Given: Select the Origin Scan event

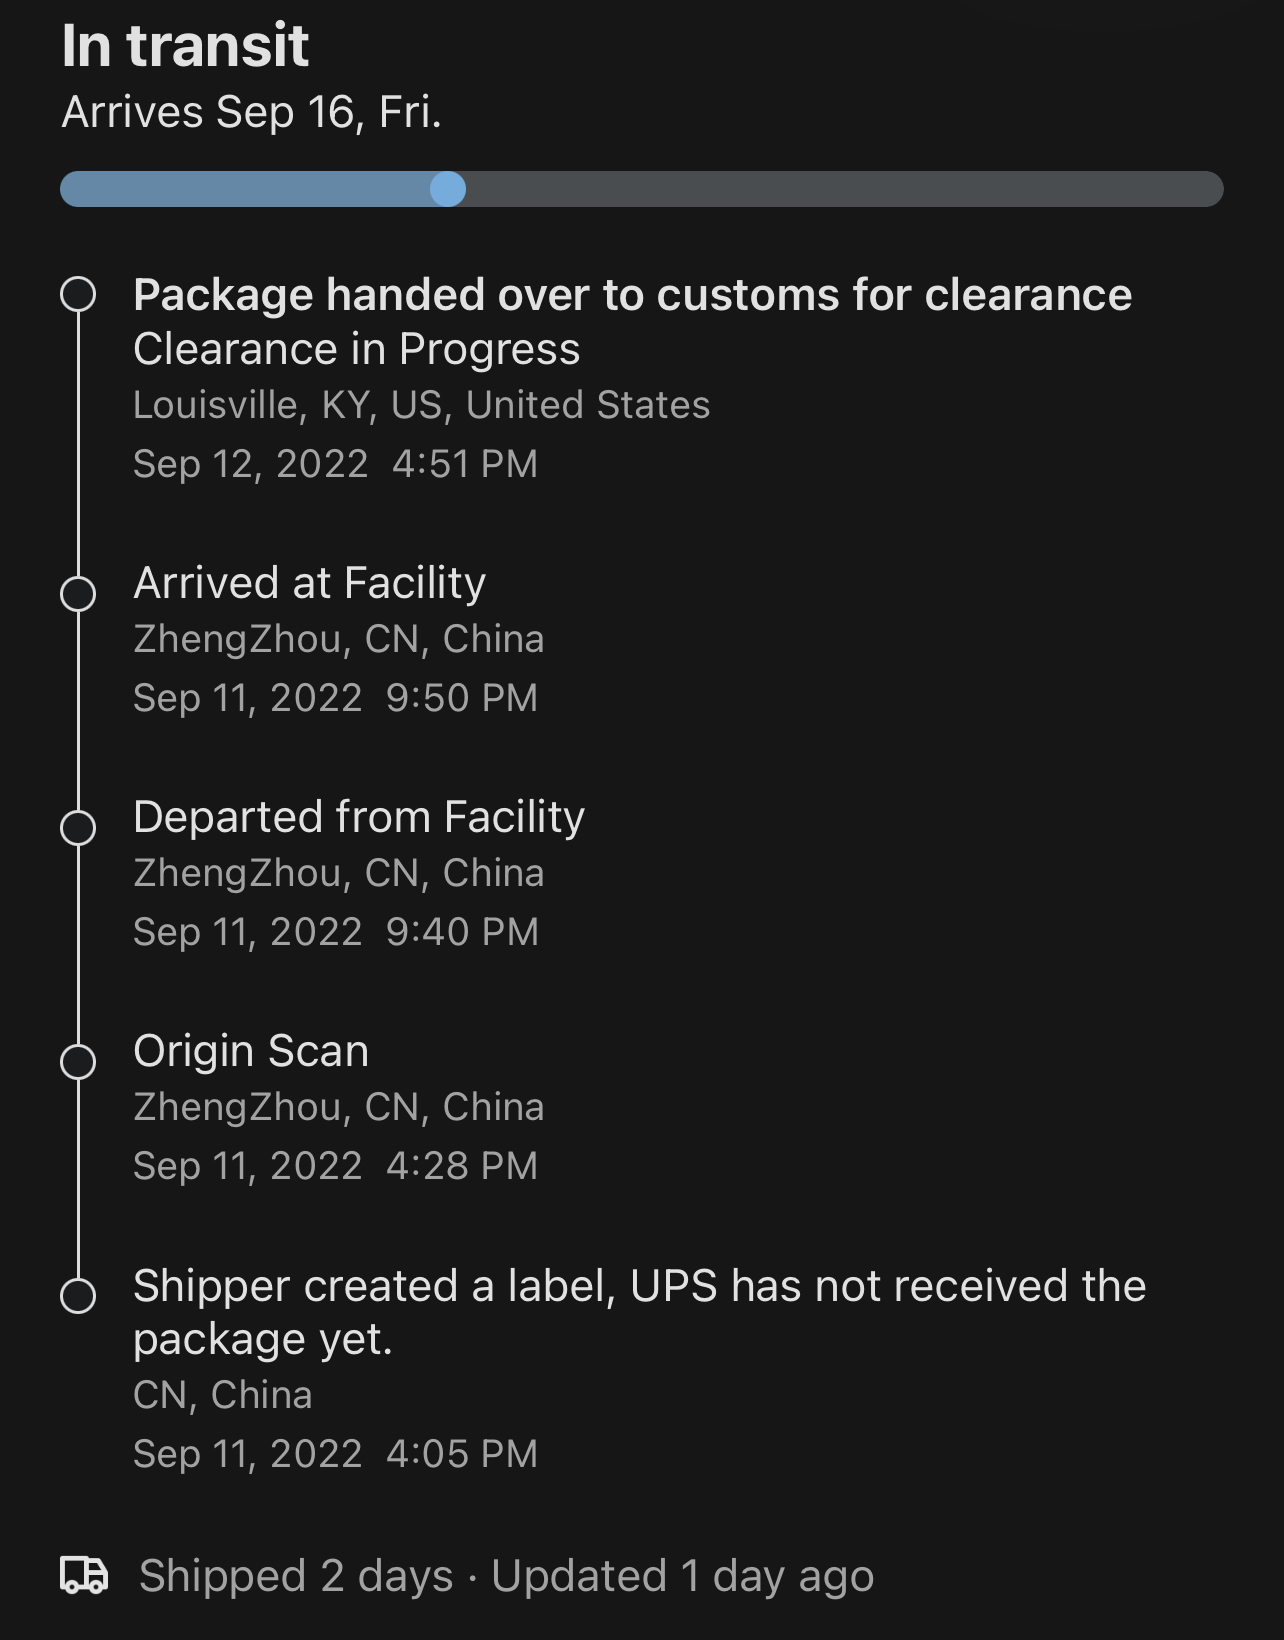Looking at the screenshot, I should [251, 1051].
